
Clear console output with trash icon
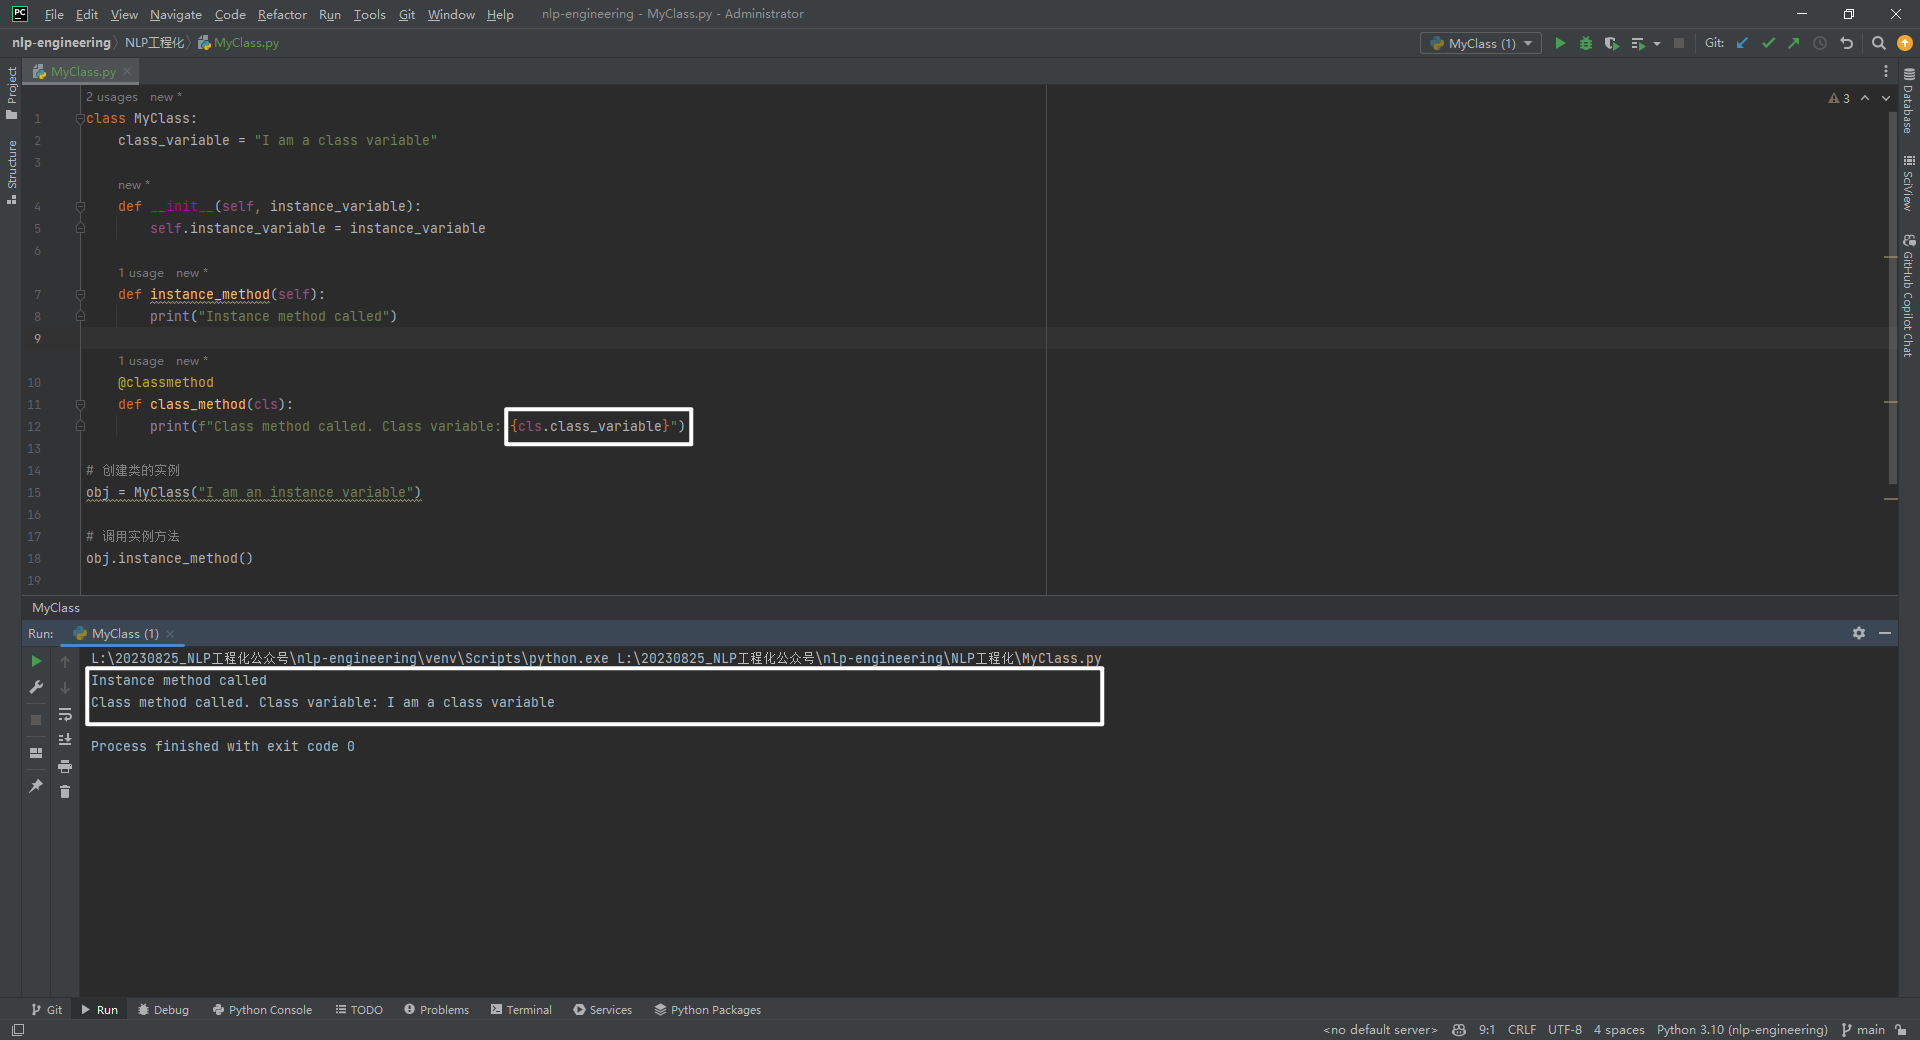click(65, 792)
